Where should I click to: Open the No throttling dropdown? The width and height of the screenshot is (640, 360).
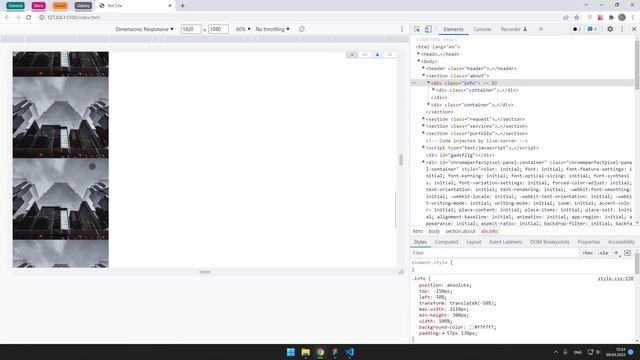pos(272,29)
